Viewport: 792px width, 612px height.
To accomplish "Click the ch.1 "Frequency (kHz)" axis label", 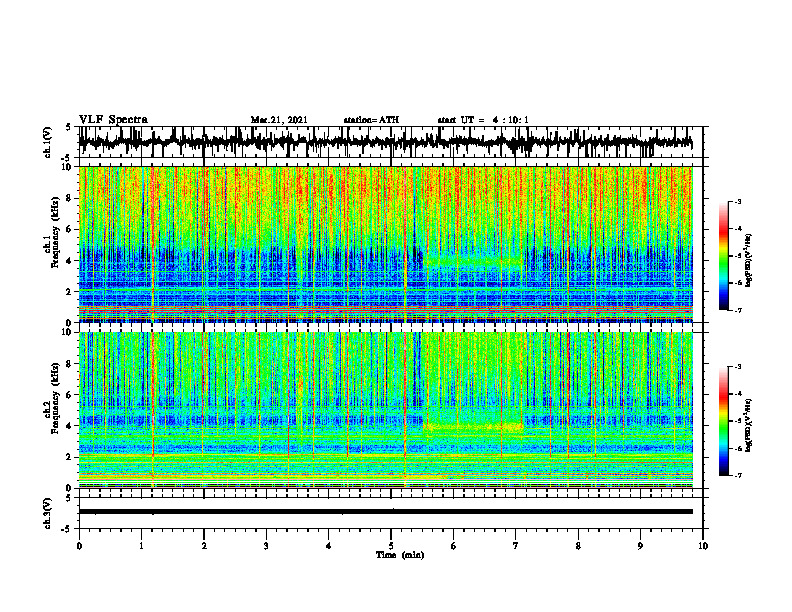I will point(55,233).
